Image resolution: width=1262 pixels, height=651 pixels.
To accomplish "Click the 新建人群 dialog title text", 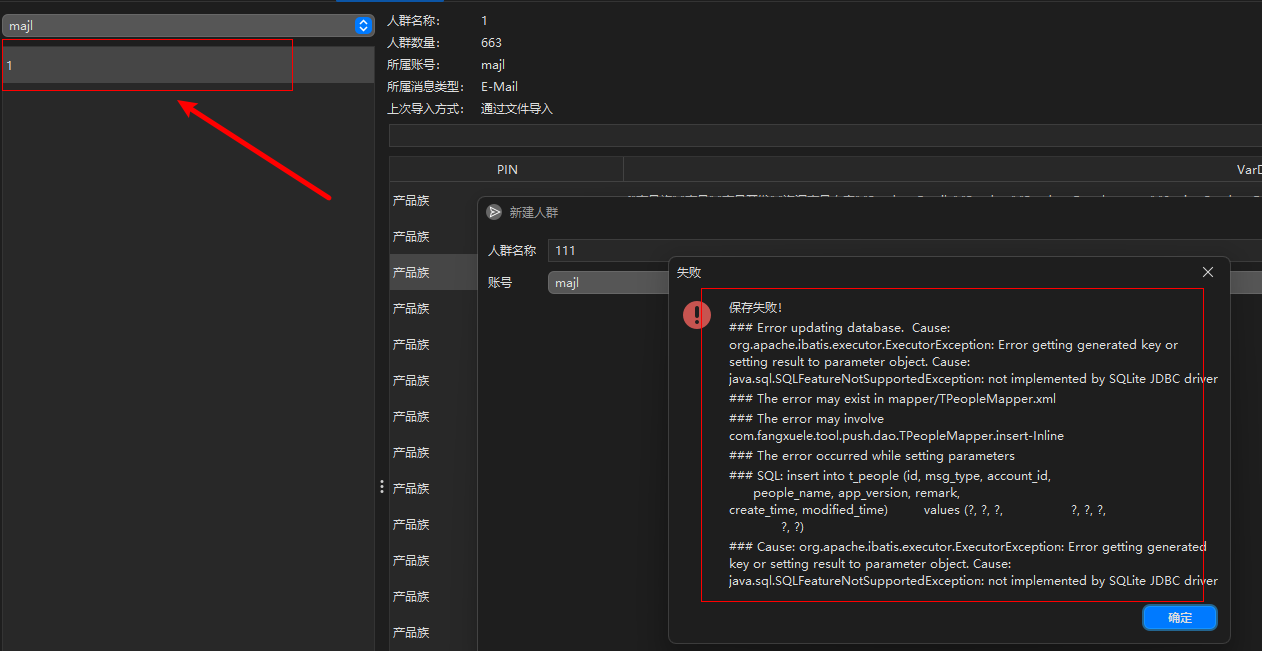I will pyautogui.click(x=534, y=213).
